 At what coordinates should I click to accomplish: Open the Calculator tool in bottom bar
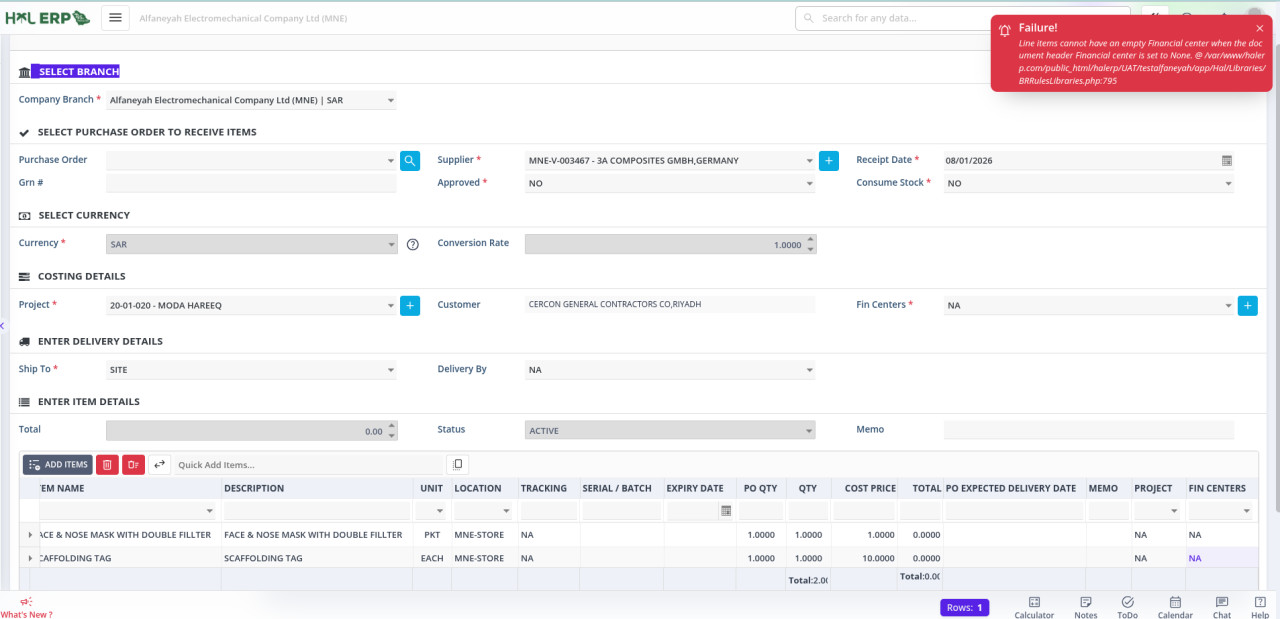click(1034, 607)
